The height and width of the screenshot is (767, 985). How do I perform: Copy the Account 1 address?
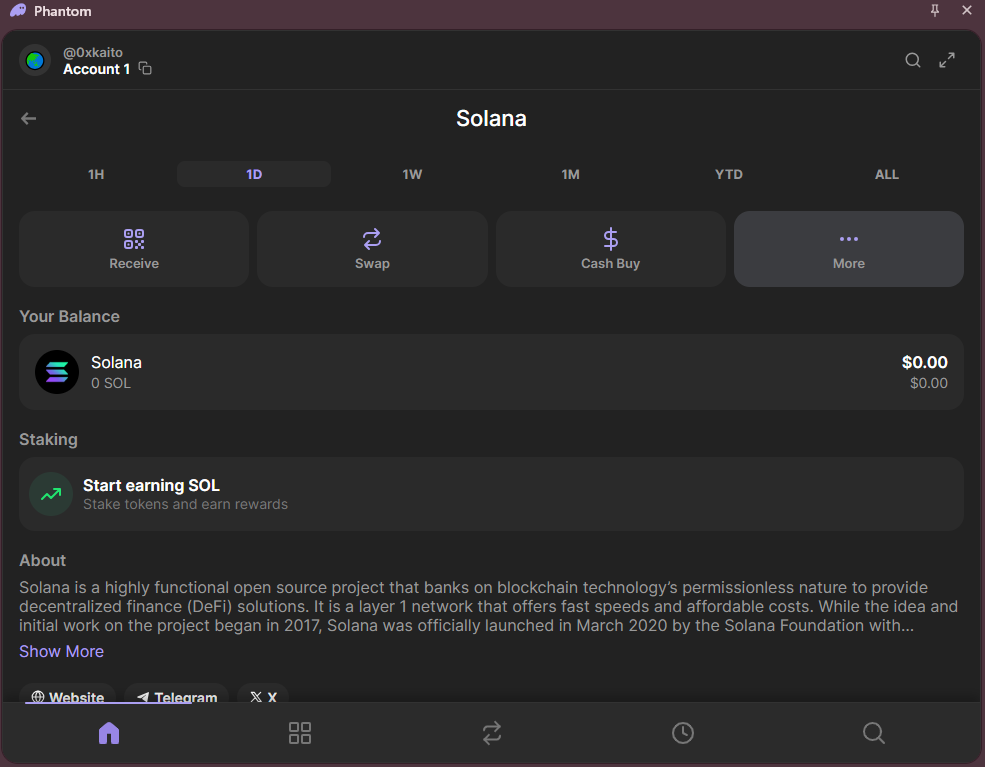[x=145, y=68]
